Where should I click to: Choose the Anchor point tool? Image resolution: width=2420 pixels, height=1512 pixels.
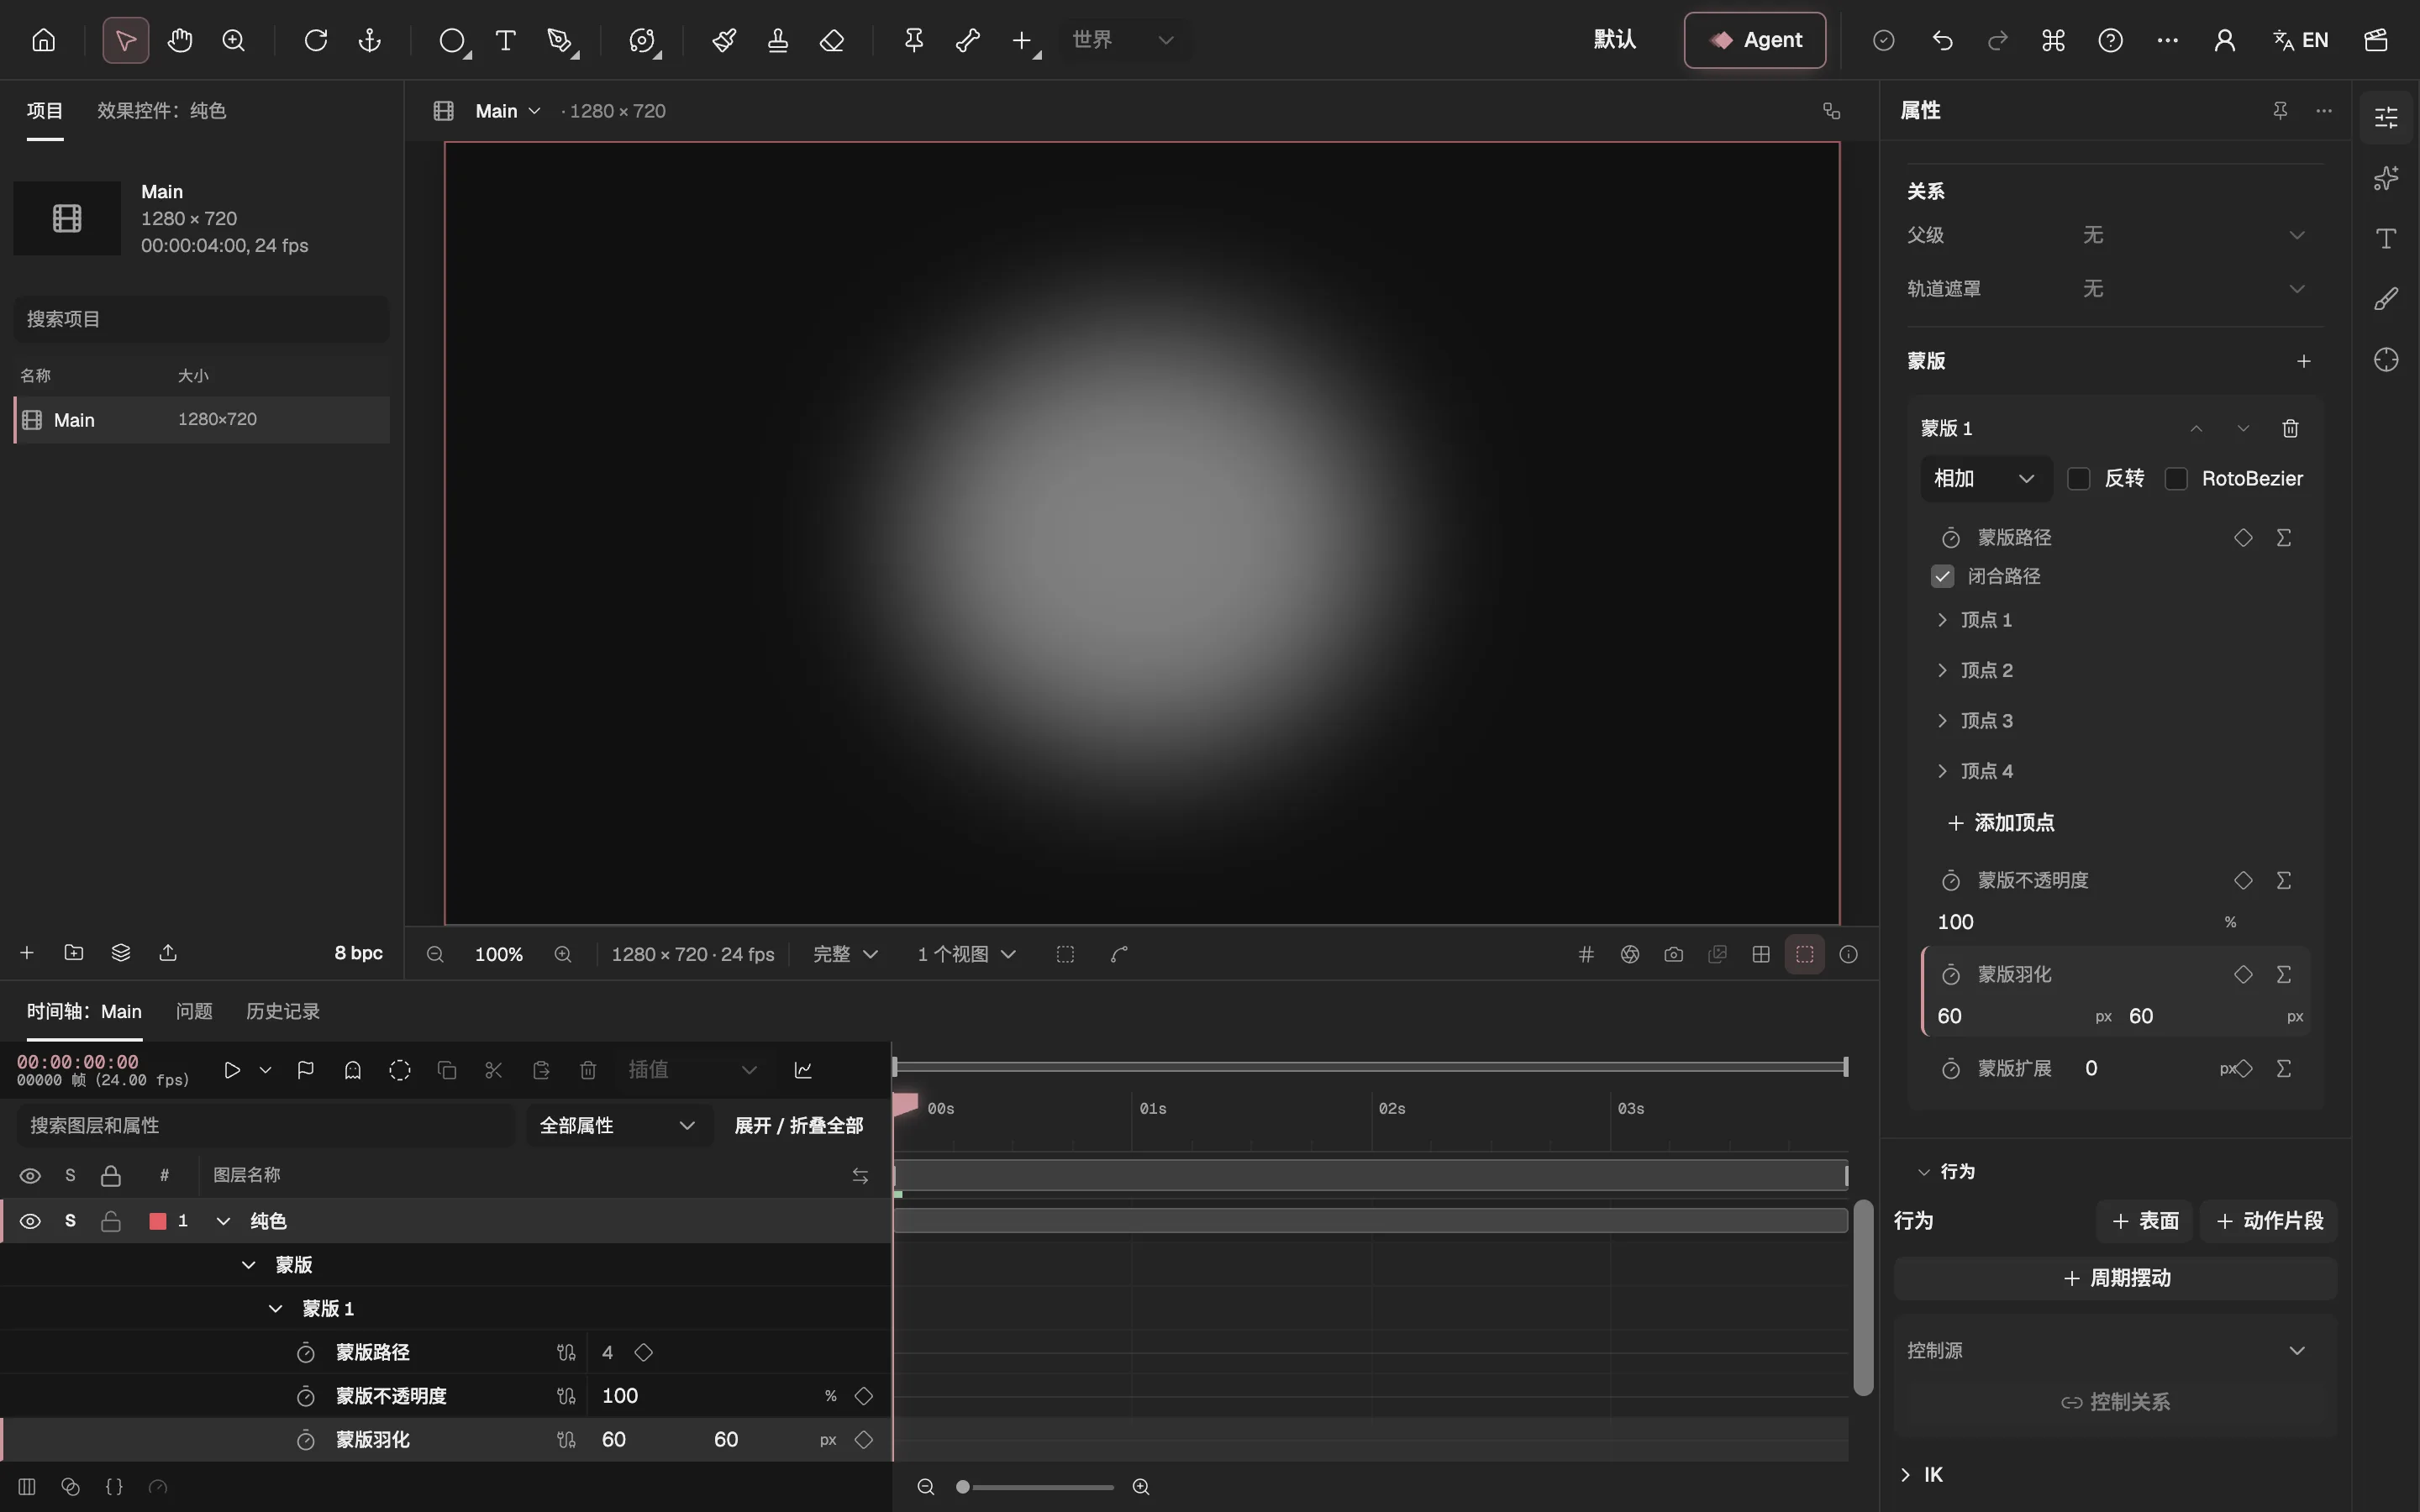370,40
